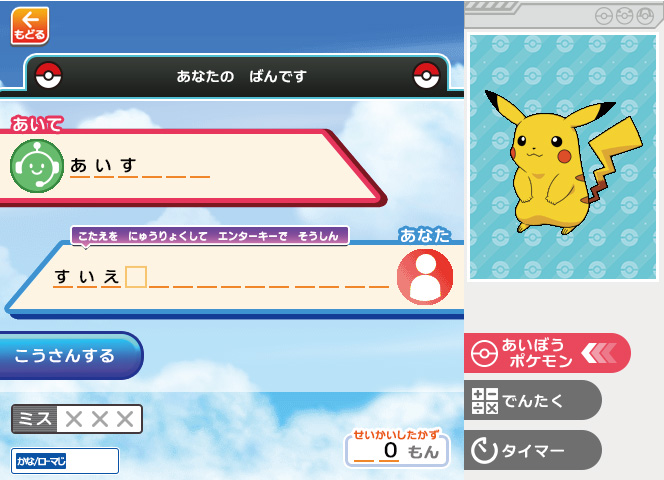Viewport: 664px width, 480px height.
Task: Click the こうさんする surrender button
Action: (x=70, y=355)
